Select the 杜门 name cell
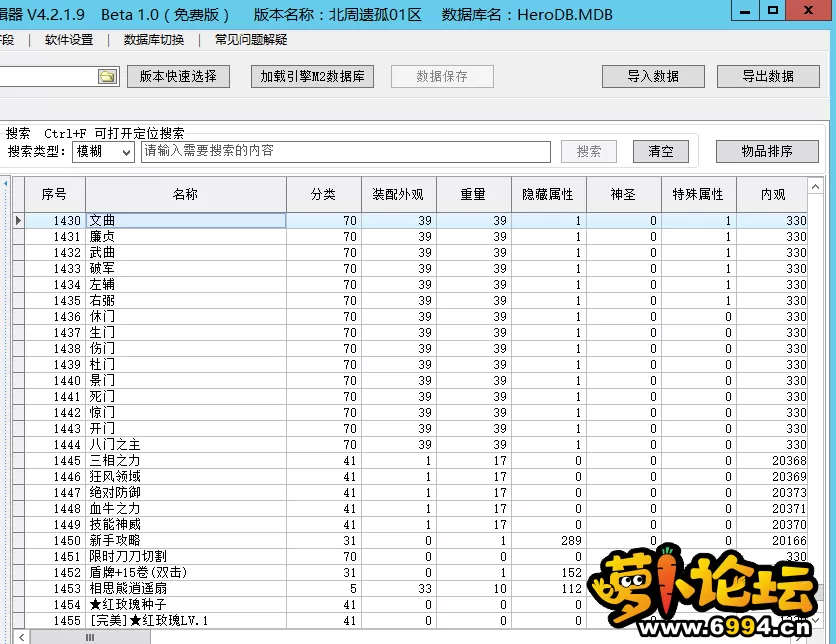This screenshot has width=836, height=644. tap(186, 364)
